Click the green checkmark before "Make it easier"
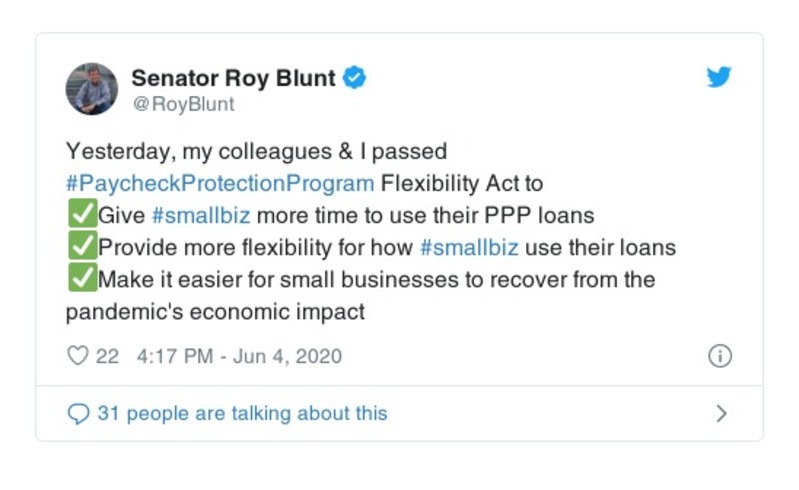This screenshot has height=490, width=799. pos(81,279)
